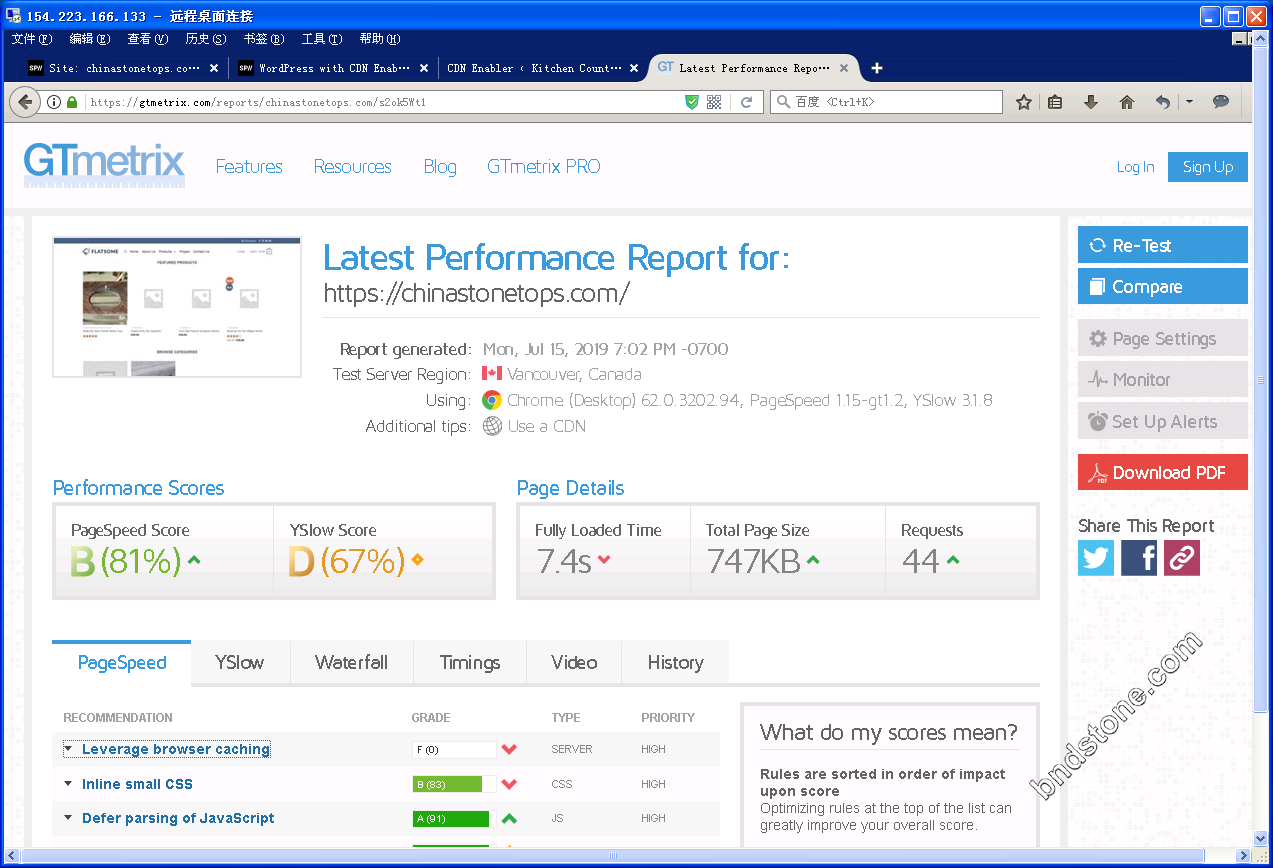The height and width of the screenshot is (868, 1273).
Task: Open site information icon in address bar
Action: 54,102
